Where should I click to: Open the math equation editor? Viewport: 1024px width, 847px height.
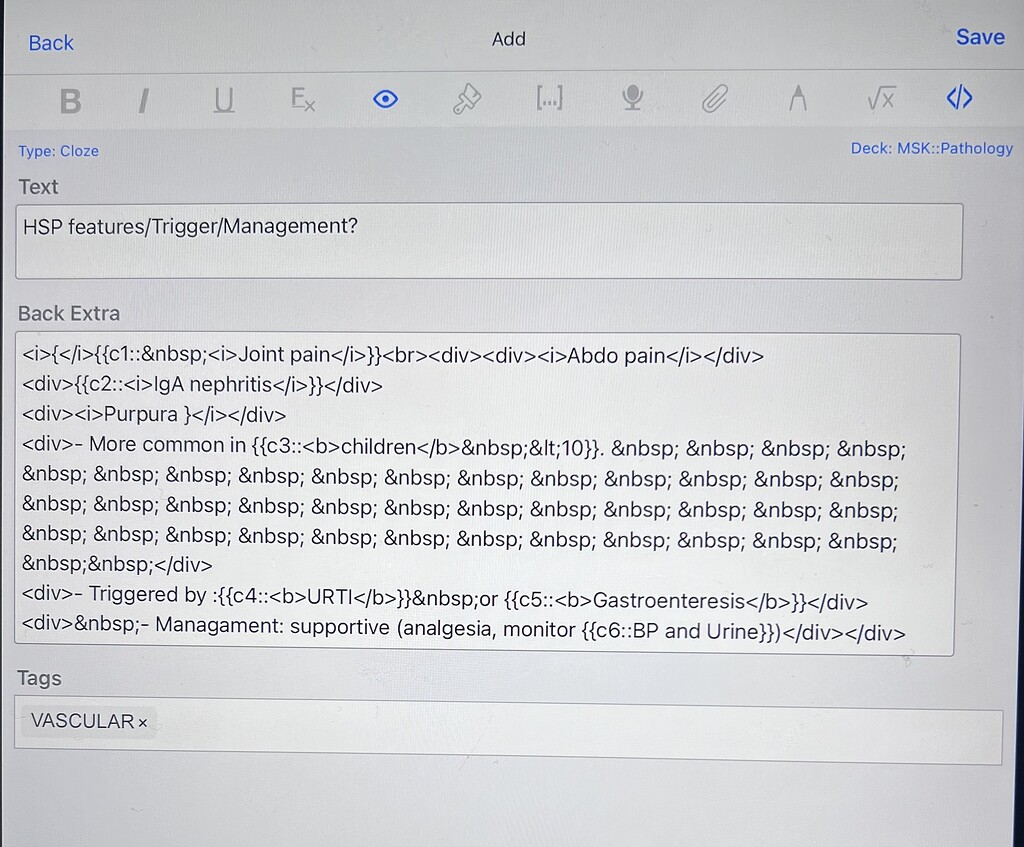[x=880, y=97]
